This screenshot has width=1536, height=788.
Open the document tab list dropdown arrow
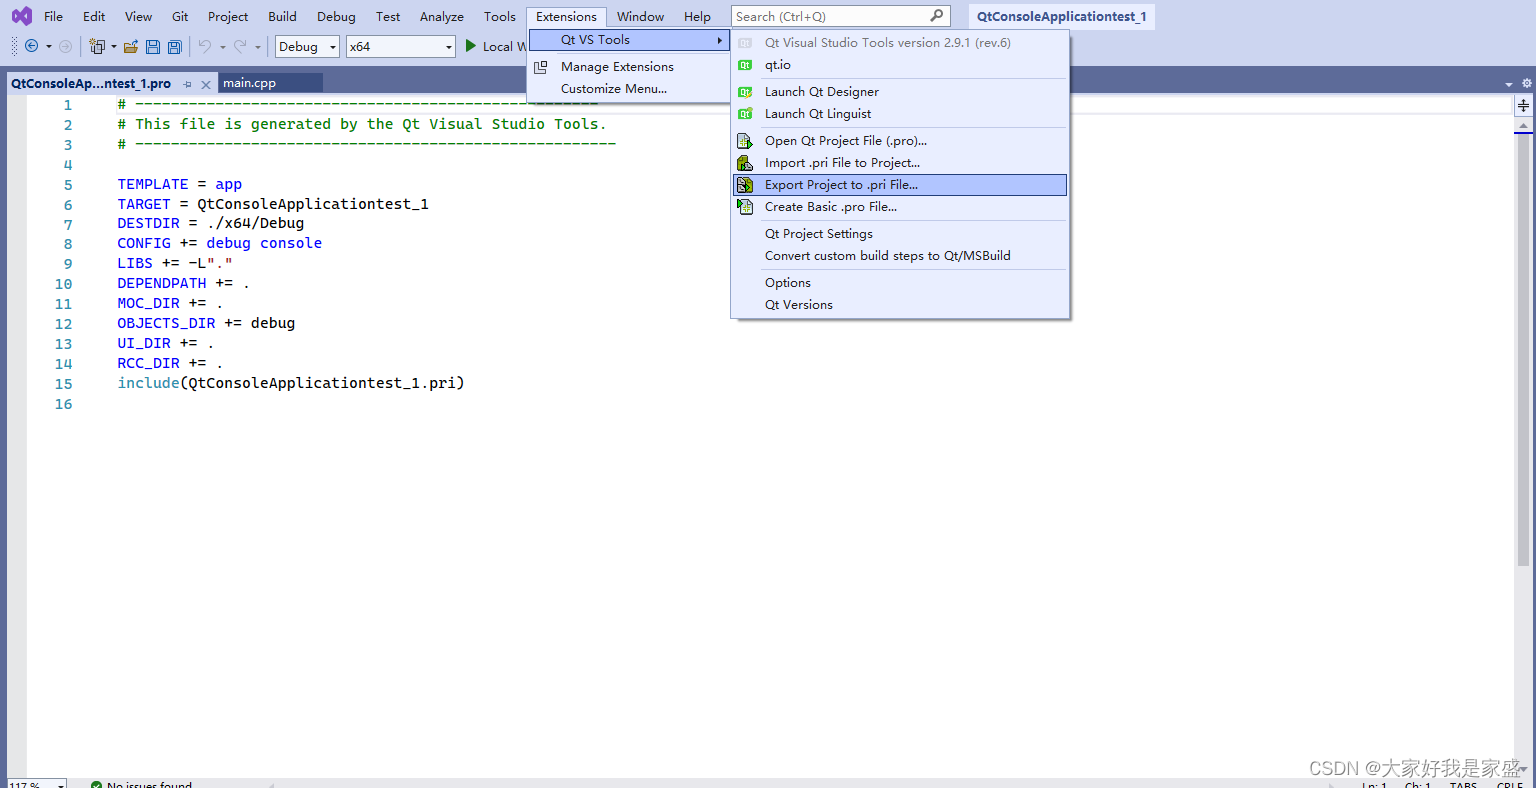tap(1509, 84)
